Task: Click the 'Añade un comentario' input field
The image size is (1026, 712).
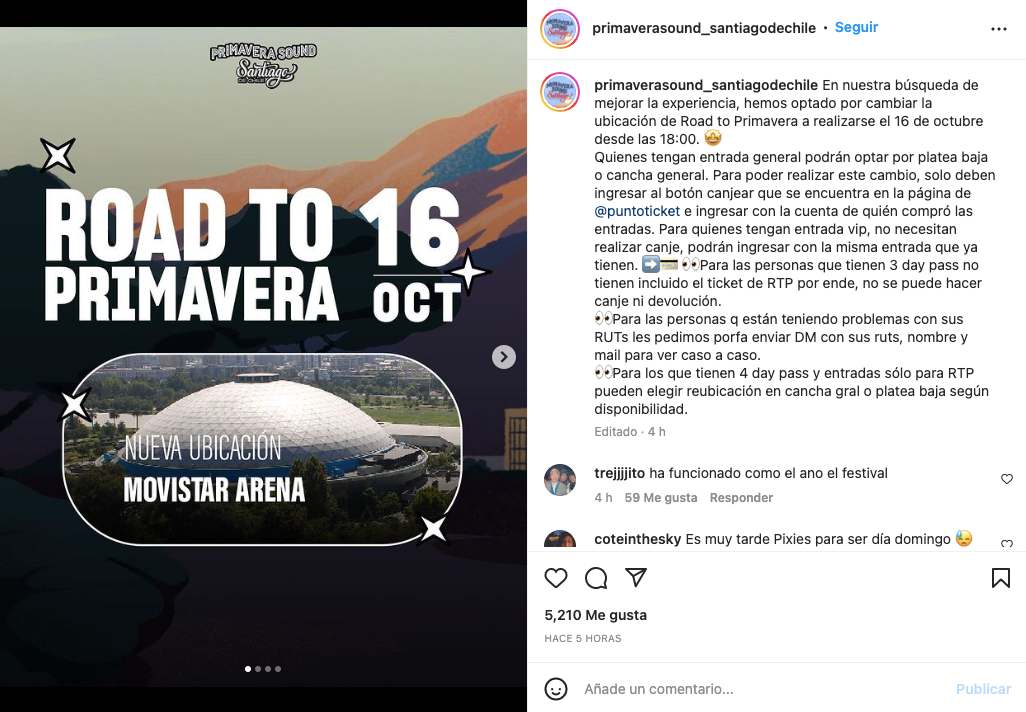Action: 762,688
